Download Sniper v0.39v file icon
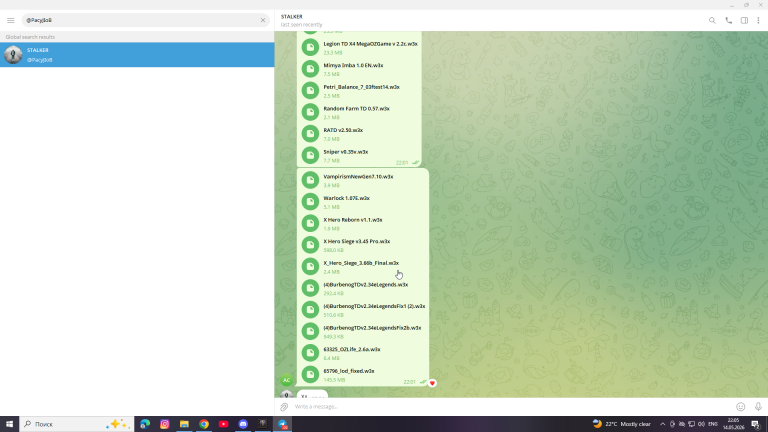 310,155
